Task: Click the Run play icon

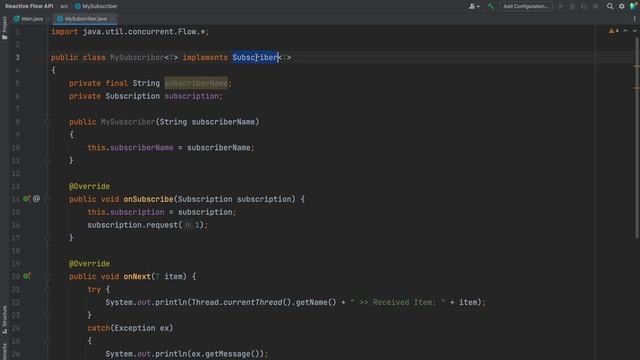Action: click(x=561, y=6)
